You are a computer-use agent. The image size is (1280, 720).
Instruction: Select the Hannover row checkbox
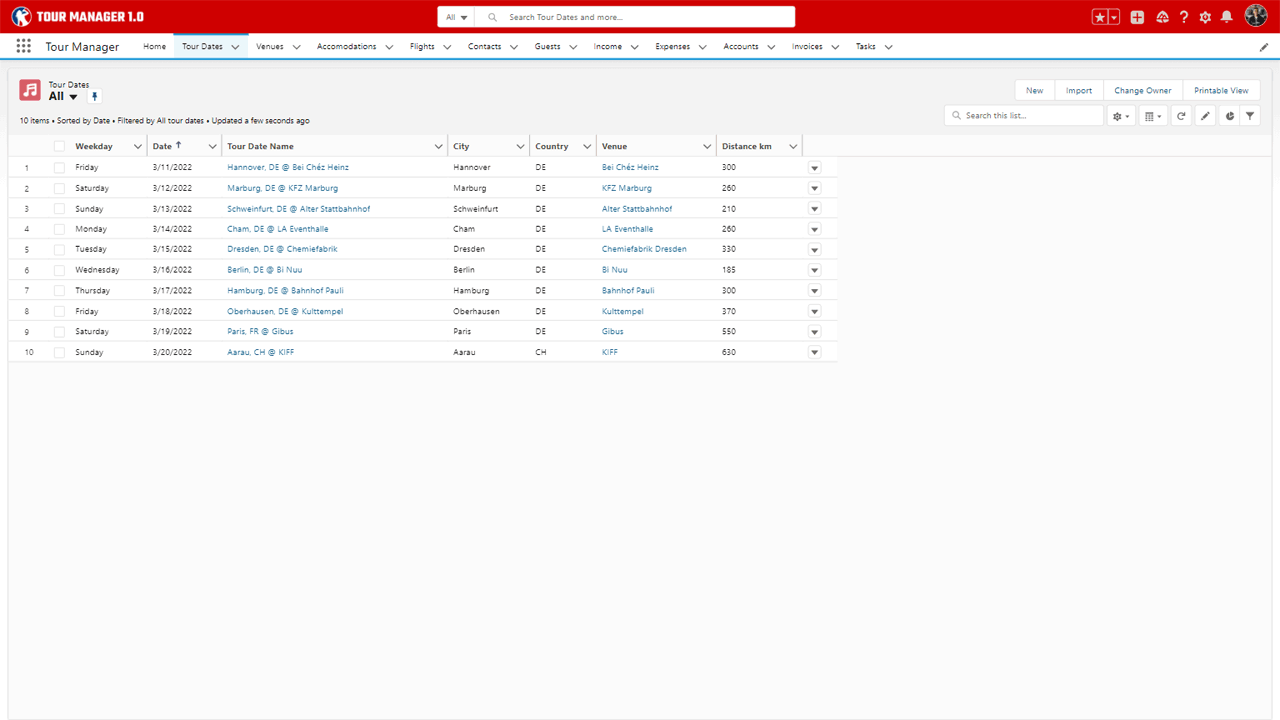[59, 167]
